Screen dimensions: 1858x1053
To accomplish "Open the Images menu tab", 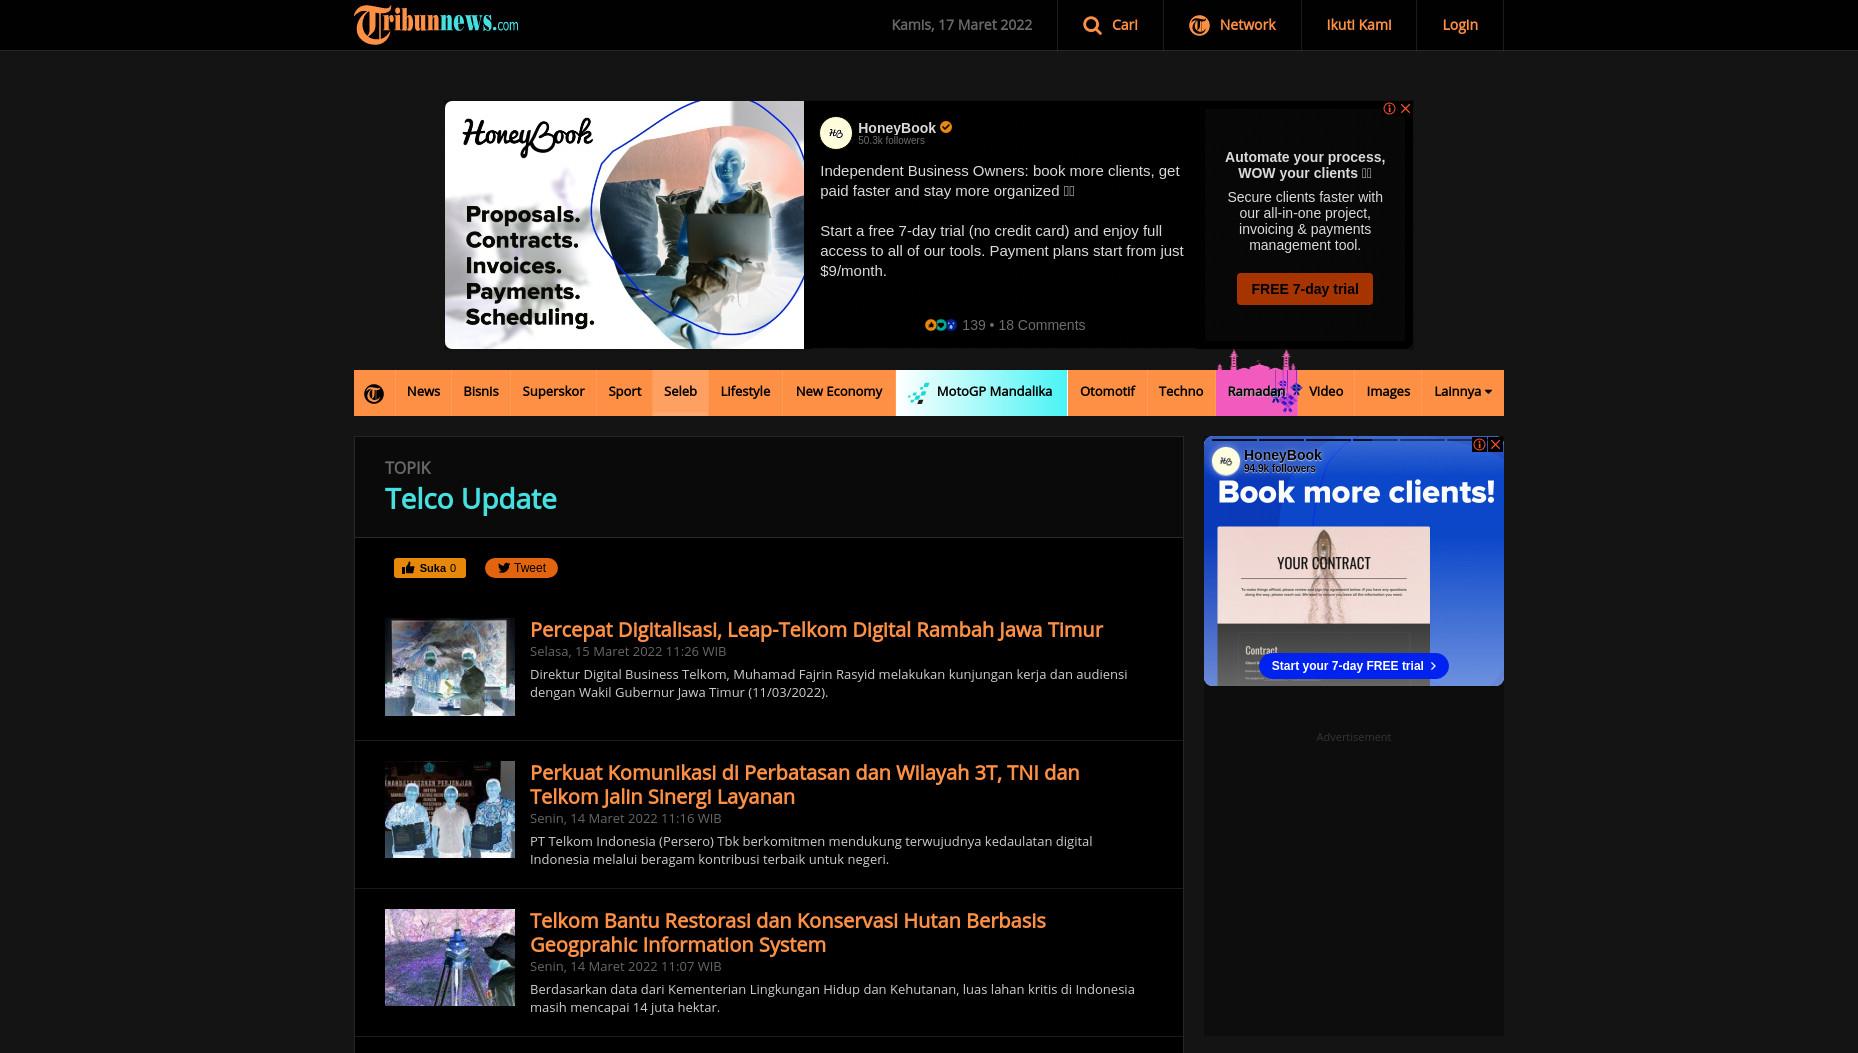I will [x=1388, y=391].
